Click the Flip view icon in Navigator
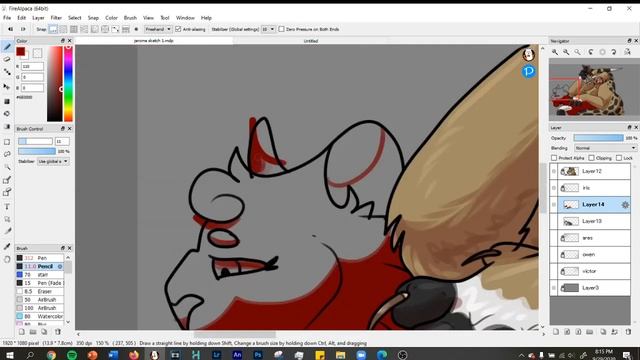The height and width of the screenshot is (360, 640). pyautogui.click(x=627, y=52)
